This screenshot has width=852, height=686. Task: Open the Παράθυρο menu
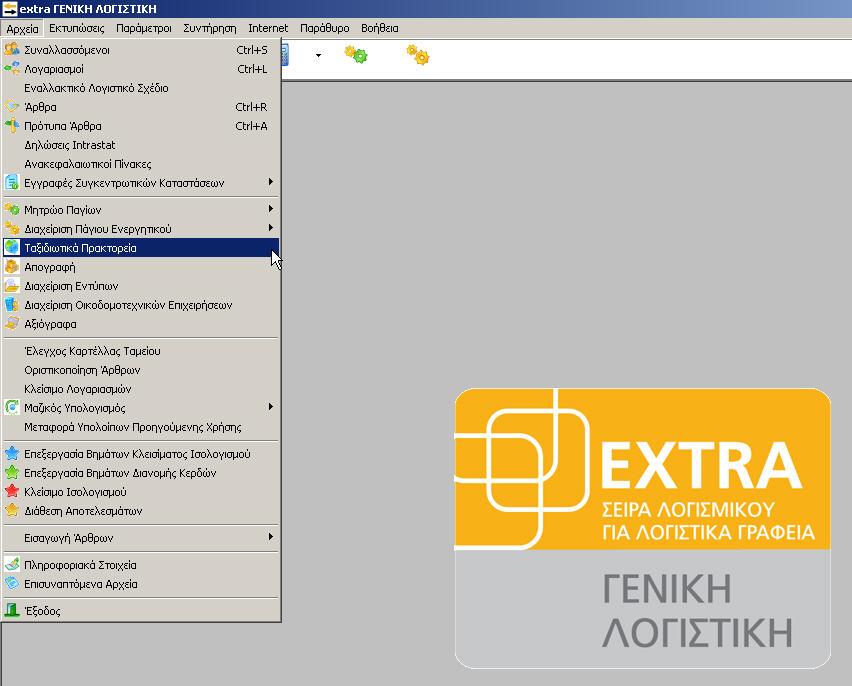(x=324, y=28)
